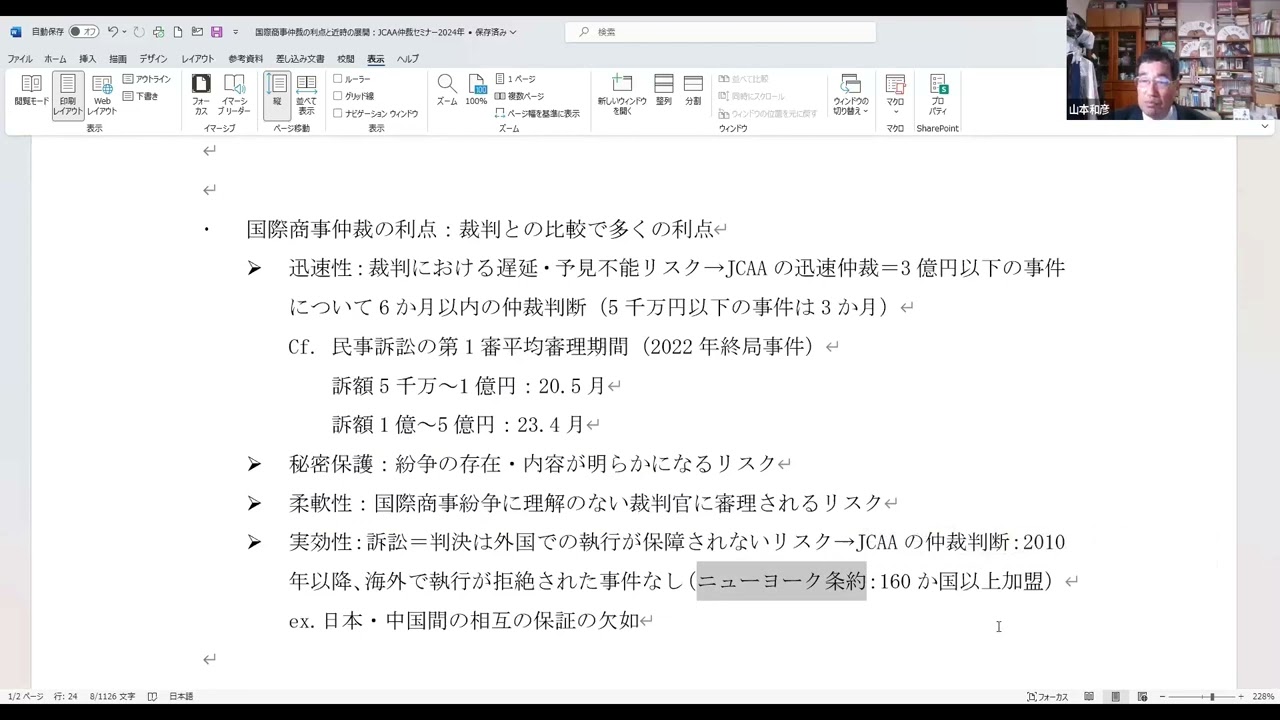This screenshot has height=720, width=1280.
Task: Enable the ルーラー checkbox
Action: pyautogui.click(x=338, y=79)
